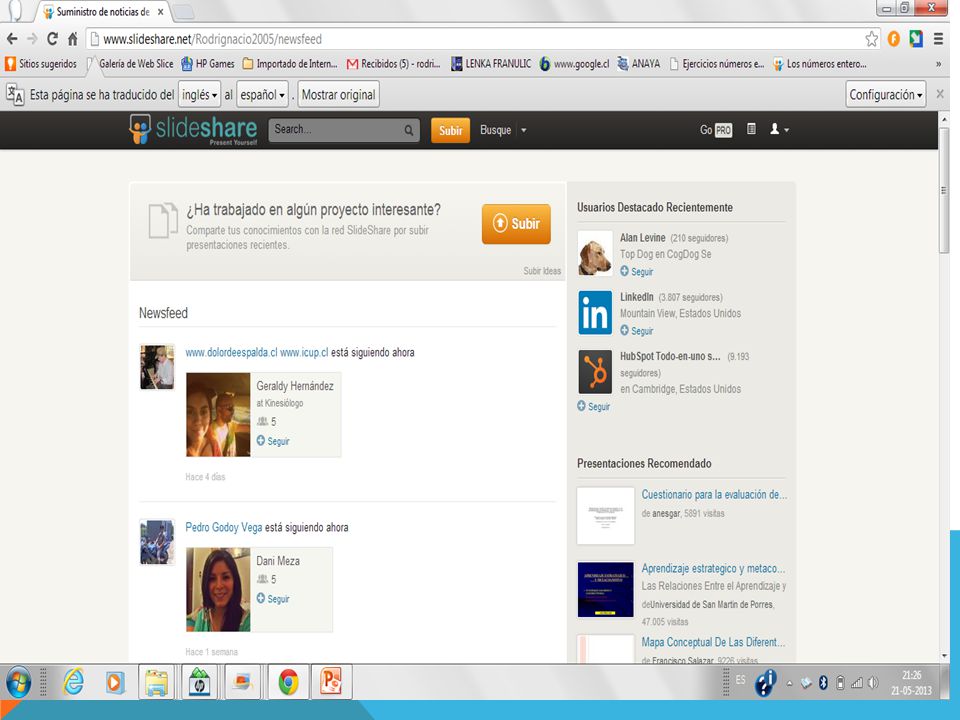Open the list icon next to Go PRO

[x=751, y=129]
